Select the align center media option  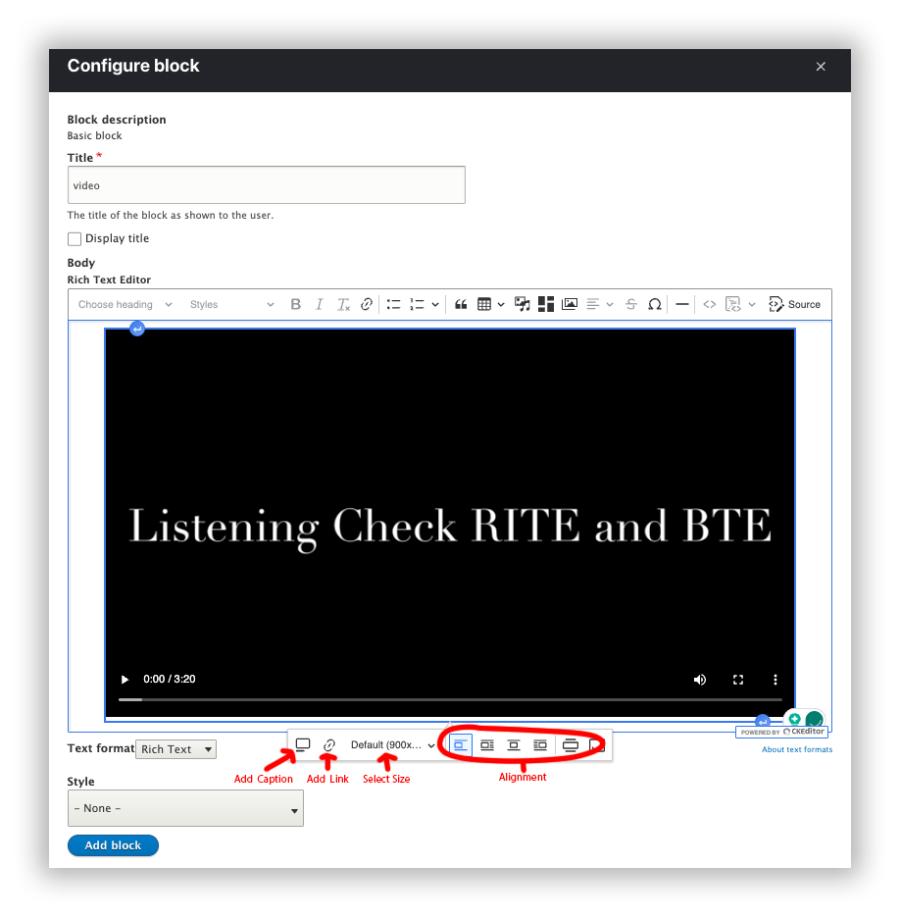click(x=513, y=745)
